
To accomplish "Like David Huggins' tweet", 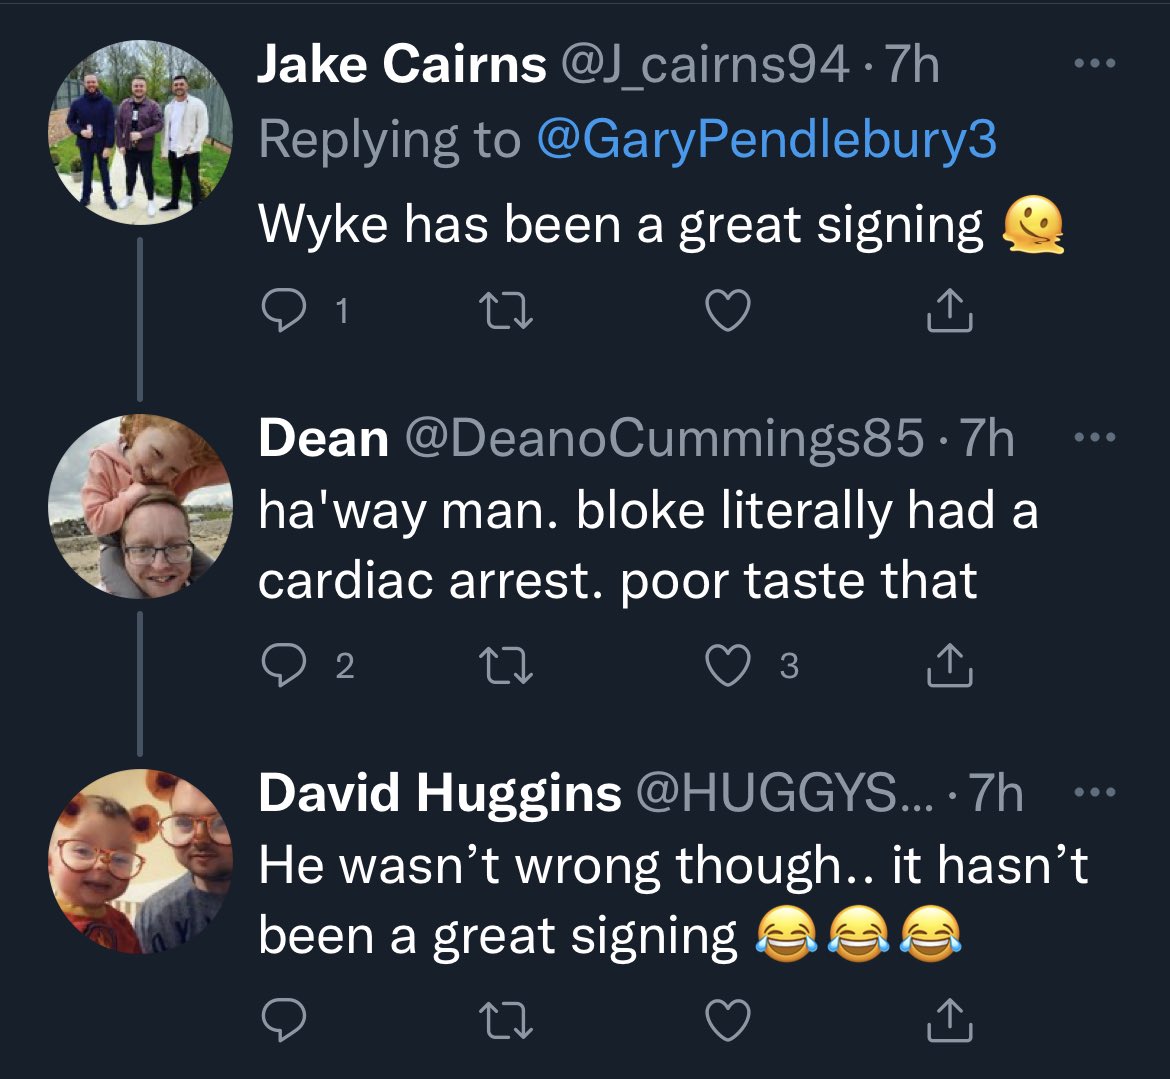I will tap(728, 1021).
